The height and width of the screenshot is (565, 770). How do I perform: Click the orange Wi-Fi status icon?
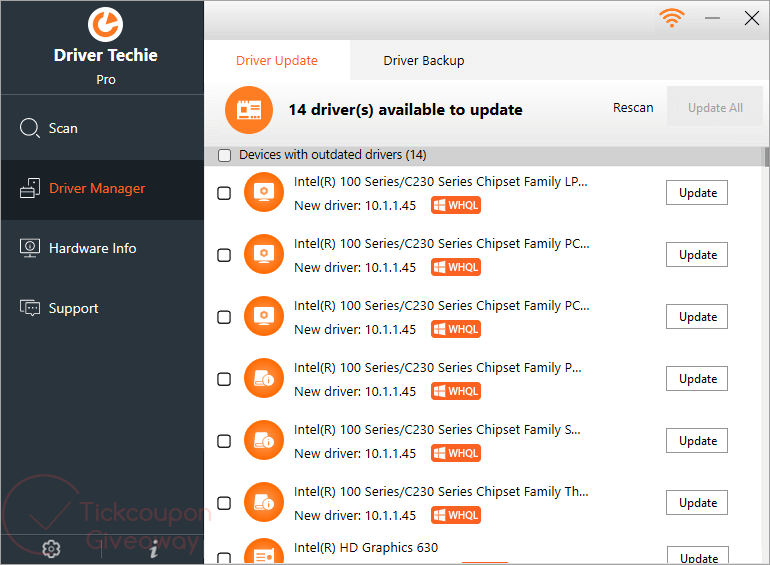coord(671,18)
